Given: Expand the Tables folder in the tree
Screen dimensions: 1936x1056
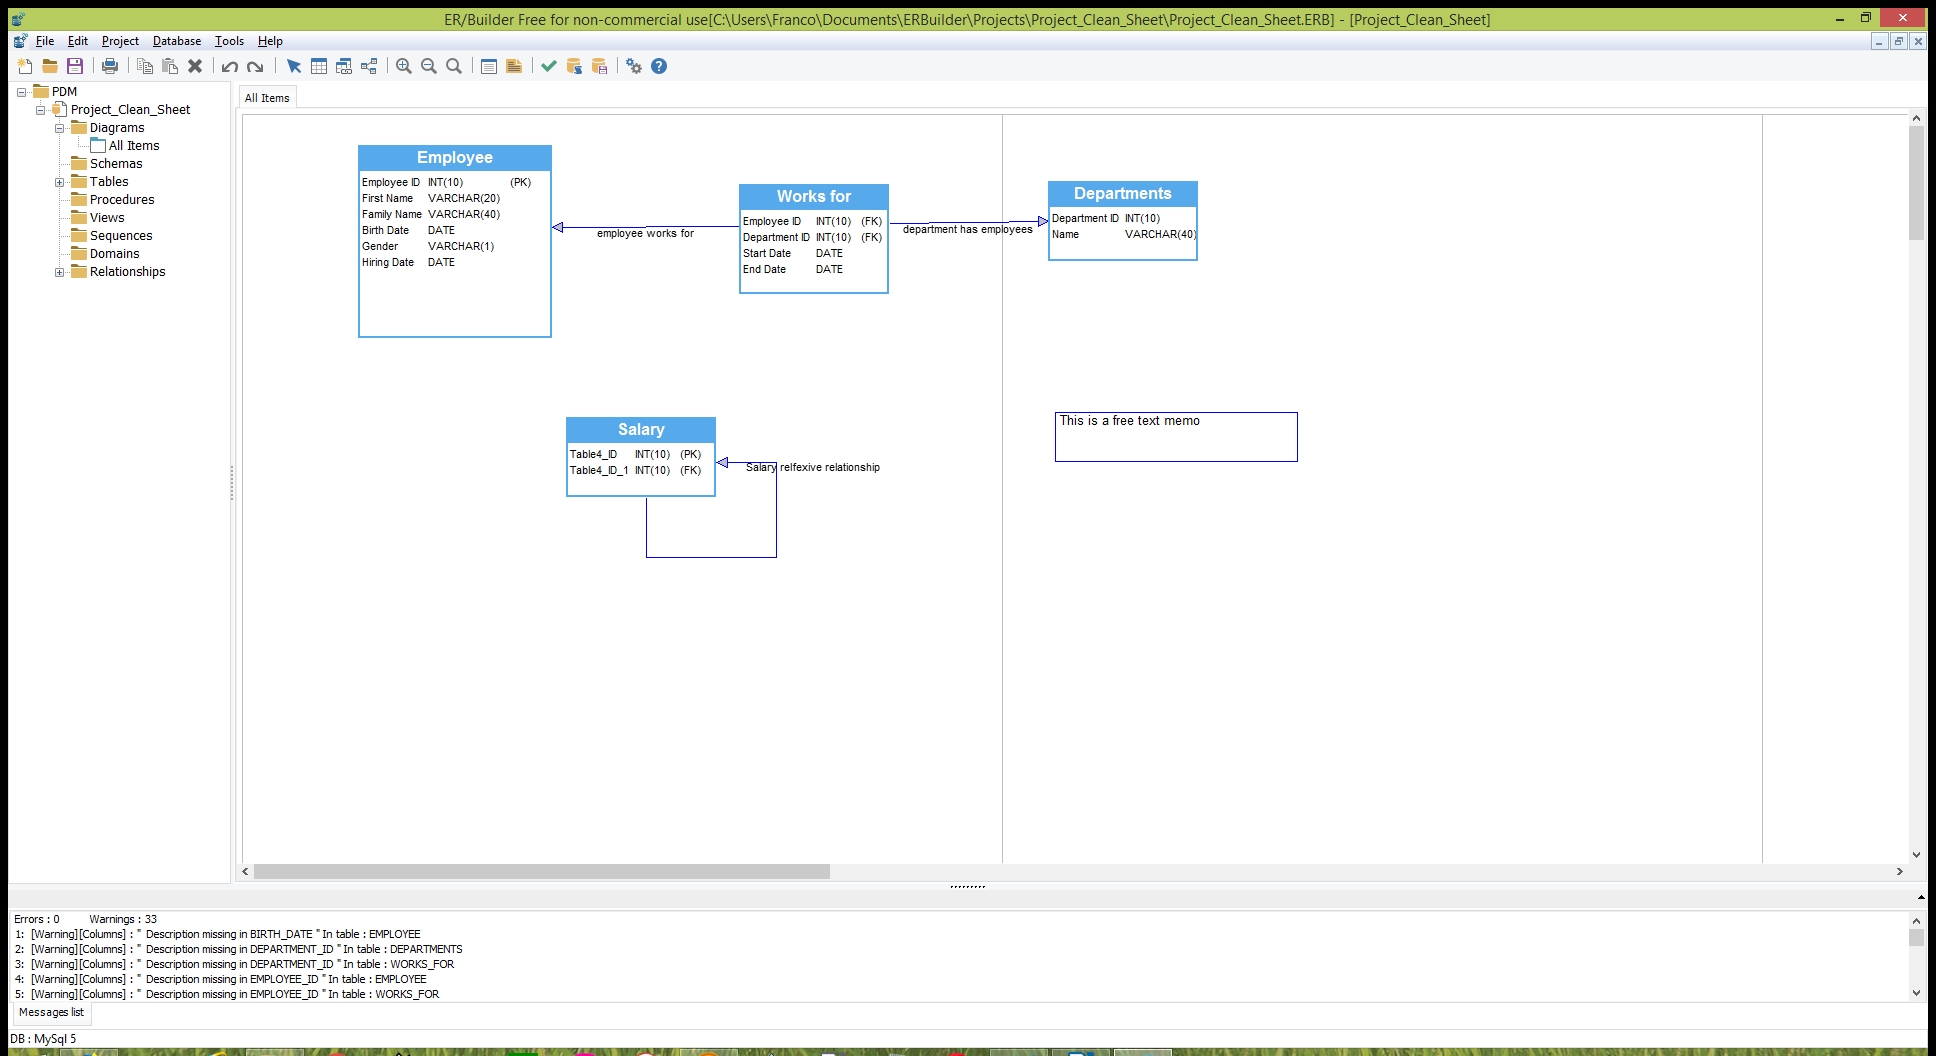Looking at the screenshot, I should click(60, 182).
